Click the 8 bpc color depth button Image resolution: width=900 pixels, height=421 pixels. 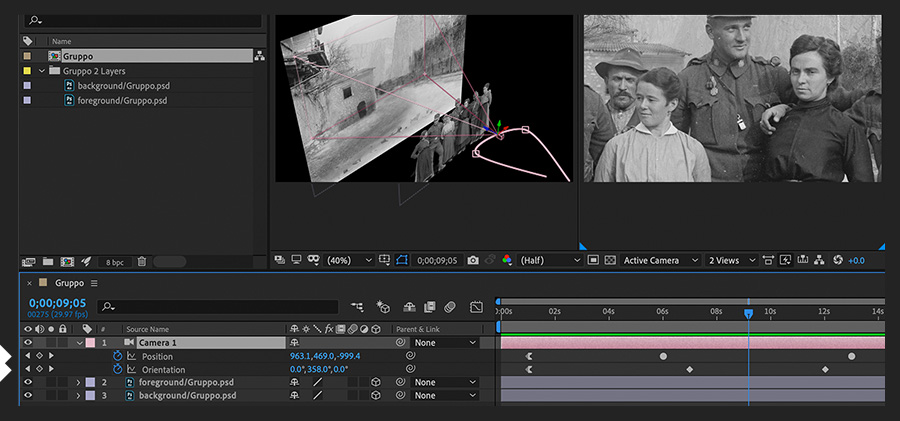tap(115, 261)
